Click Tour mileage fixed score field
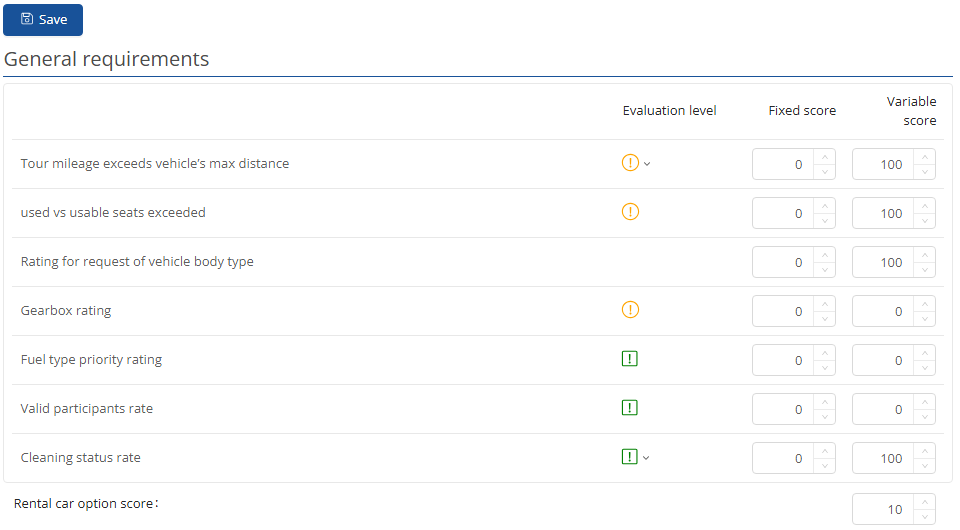Viewport: 960px width, 530px height. (x=783, y=164)
